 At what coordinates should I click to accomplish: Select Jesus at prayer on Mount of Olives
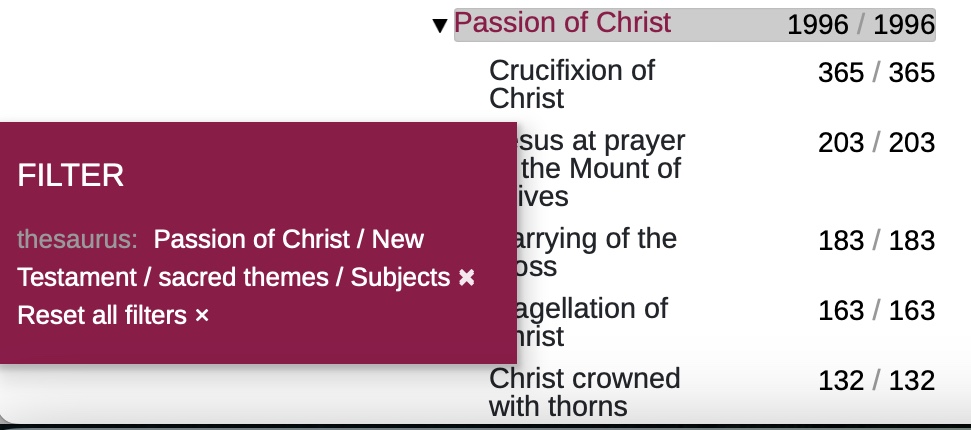click(x=600, y=168)
